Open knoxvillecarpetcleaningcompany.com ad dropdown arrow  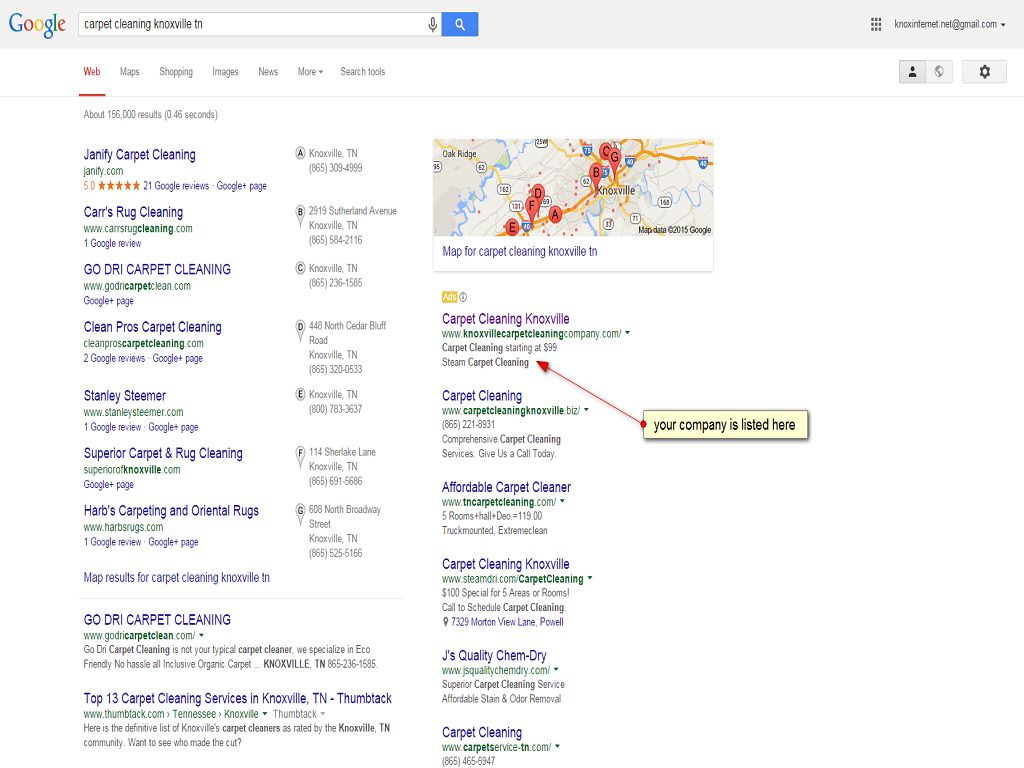click(x=628, y=332)
